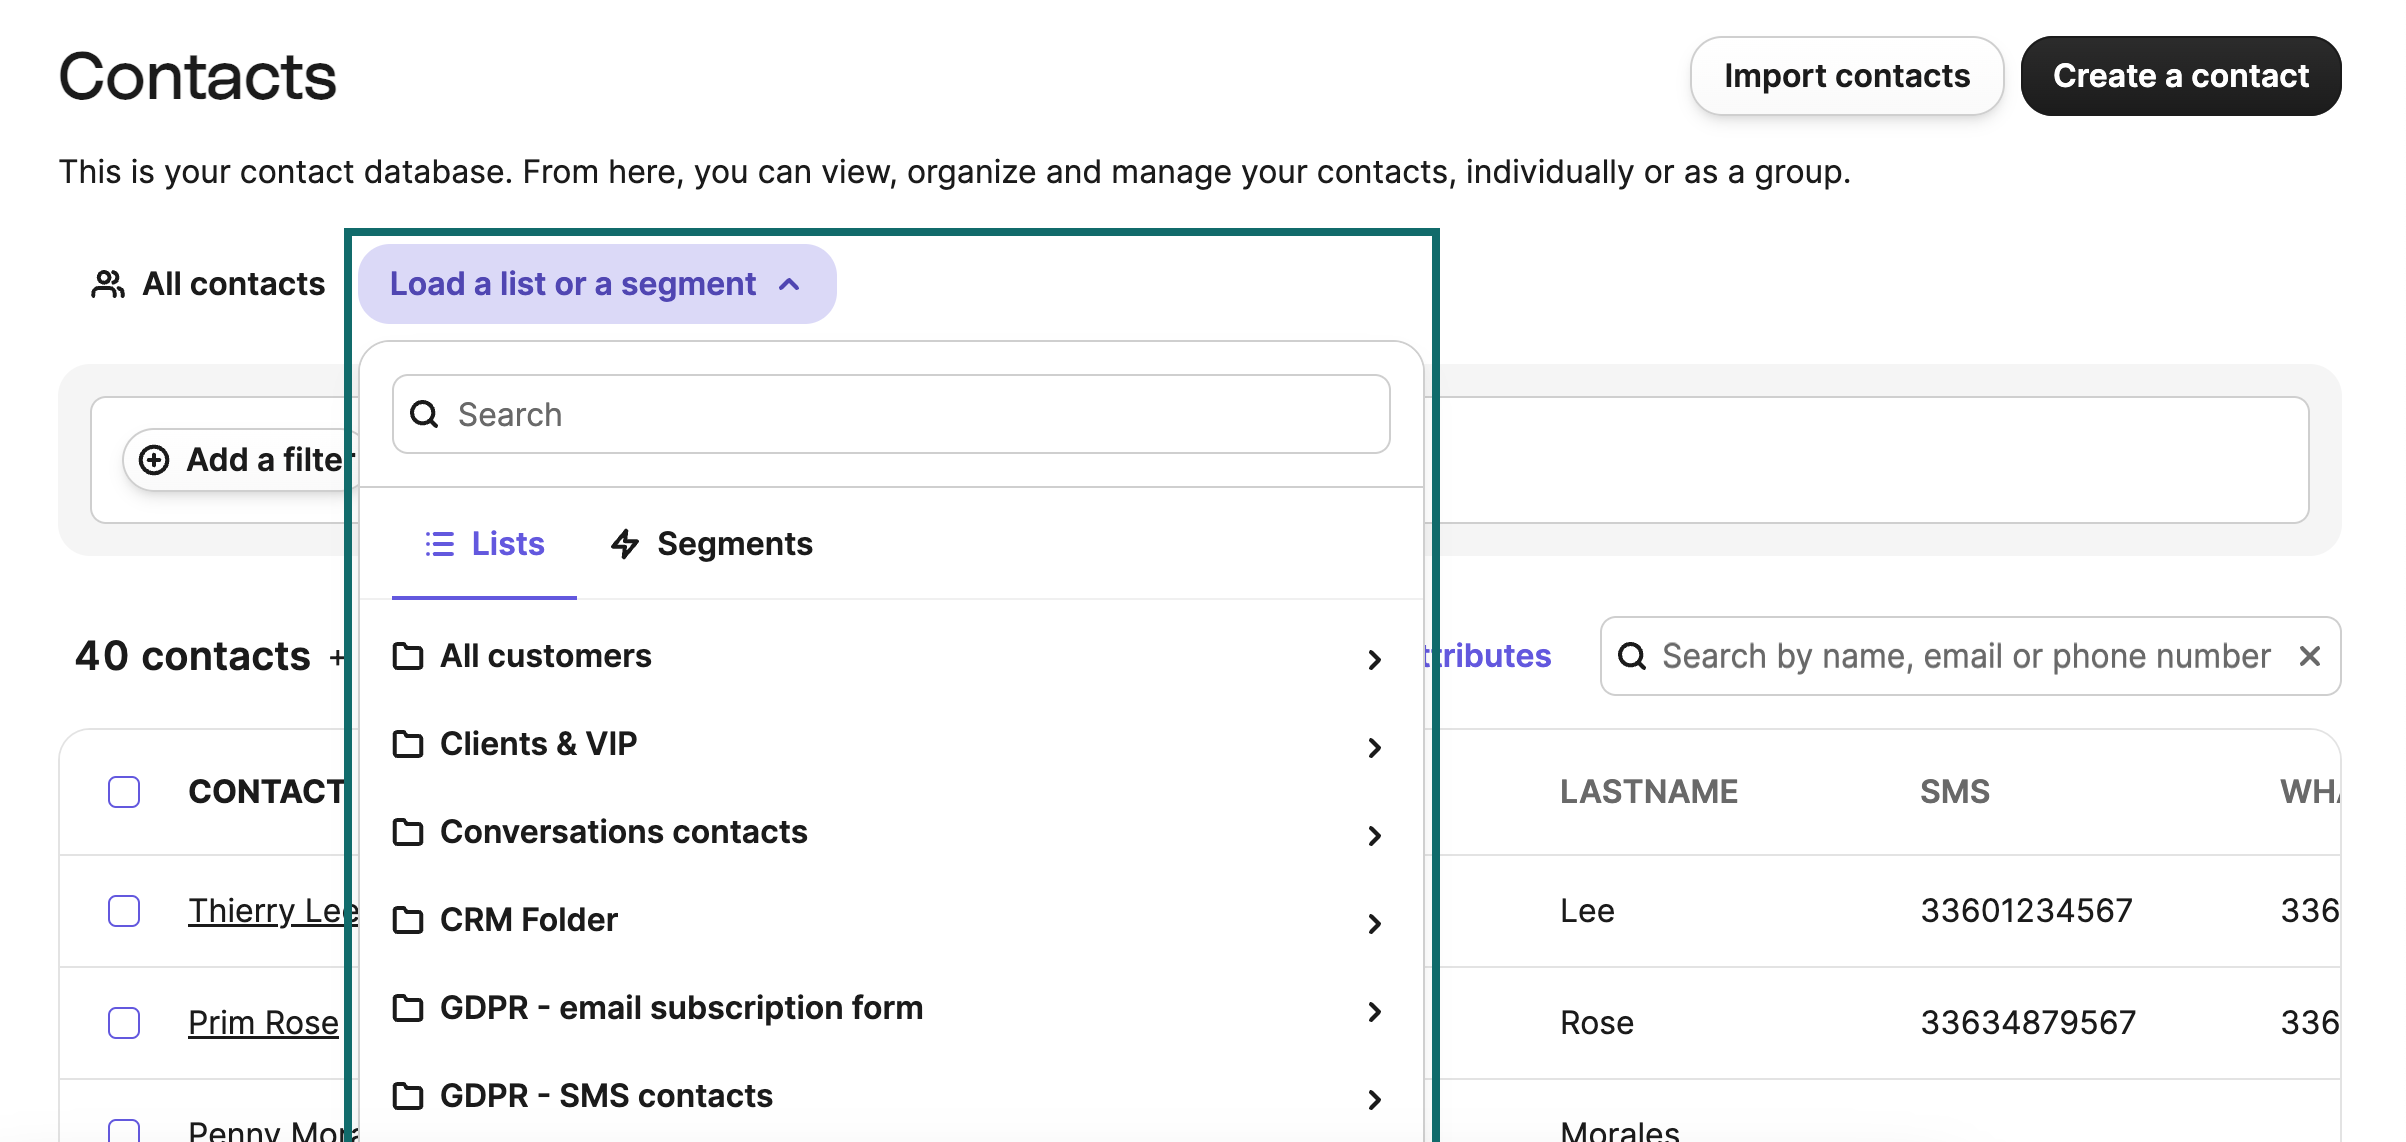Focus Search by name, email or phone field
The width and height of the screenshot is (2406, 1142).
[x=1970, y=656]
